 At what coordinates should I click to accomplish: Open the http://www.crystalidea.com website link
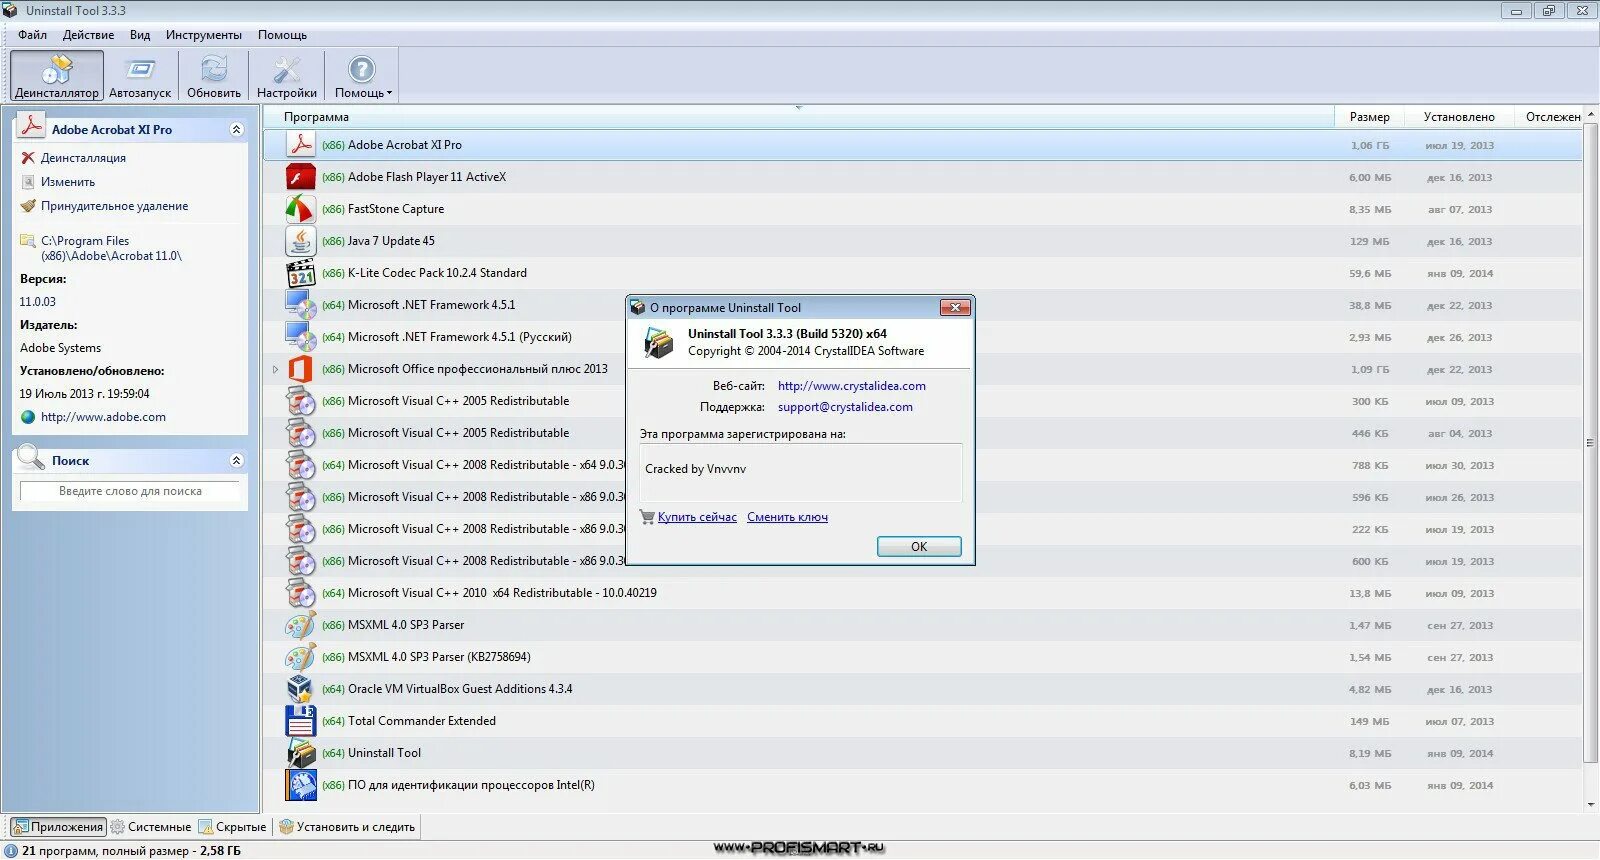[852, 386]
